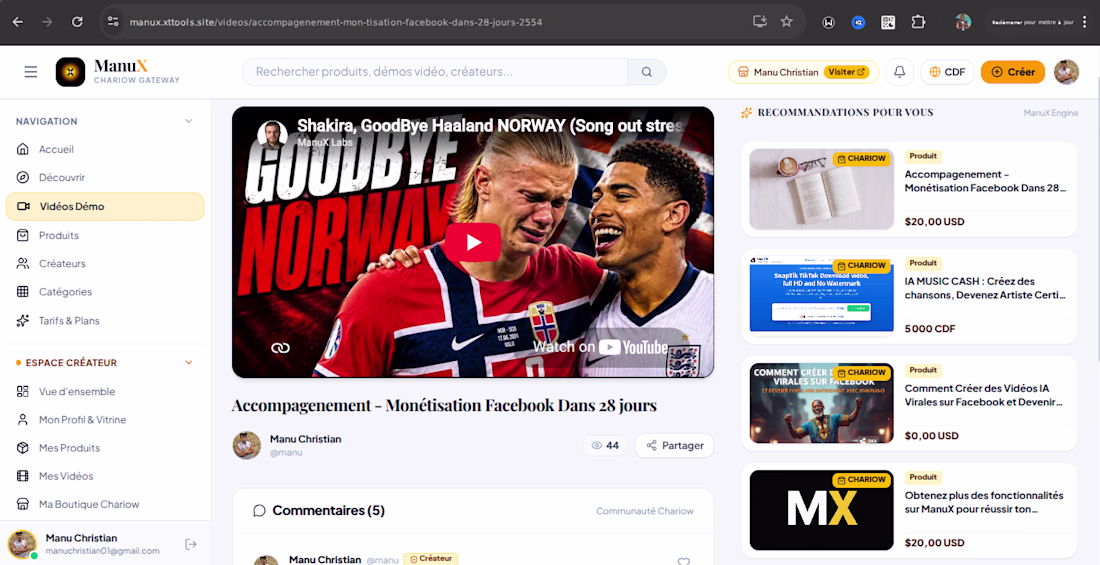Click the Créer button
This screenshot has height=565, width=1100.
coord(1012,72)
